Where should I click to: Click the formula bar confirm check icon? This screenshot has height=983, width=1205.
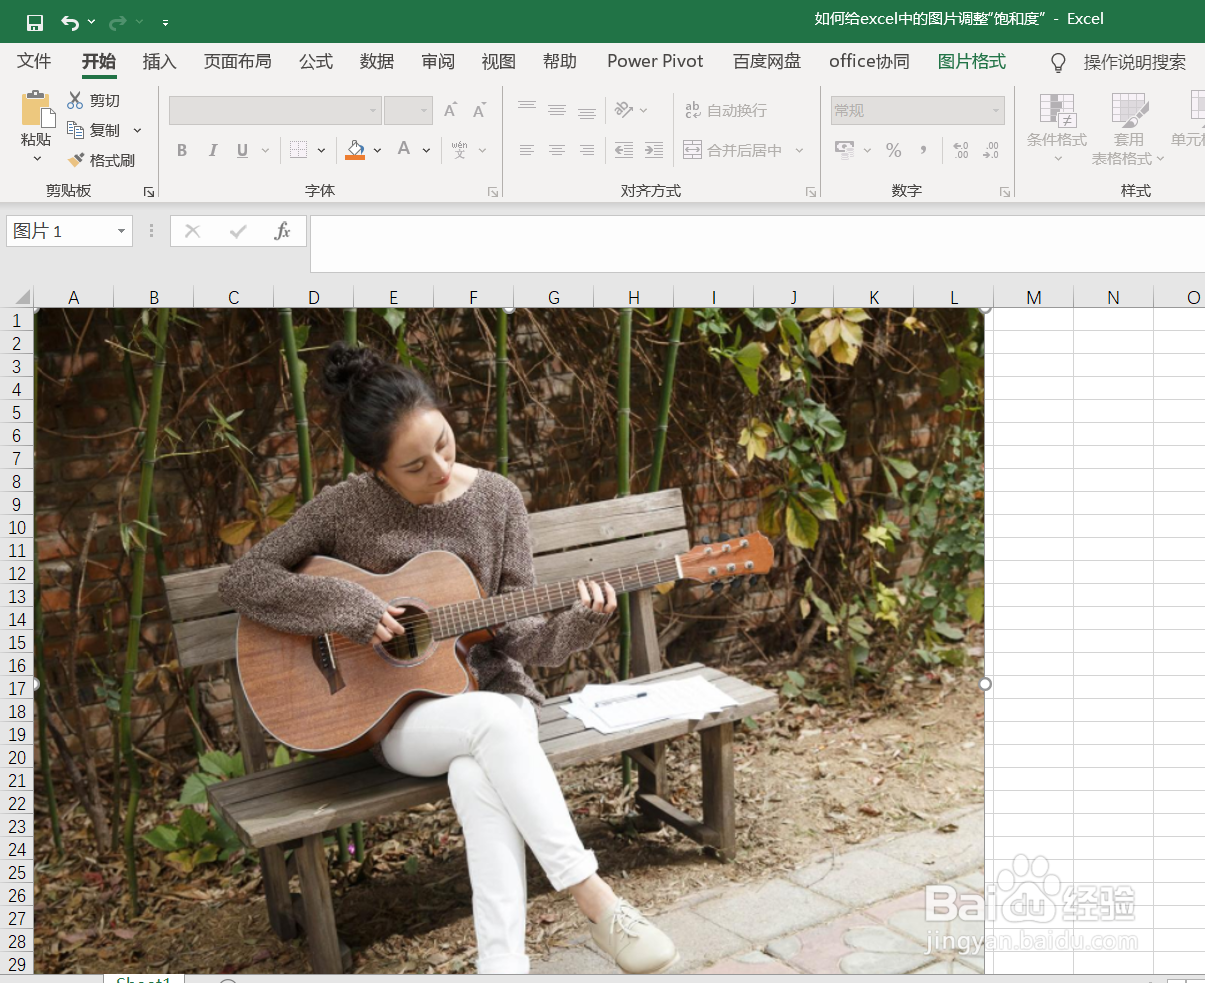pos(238,231)
